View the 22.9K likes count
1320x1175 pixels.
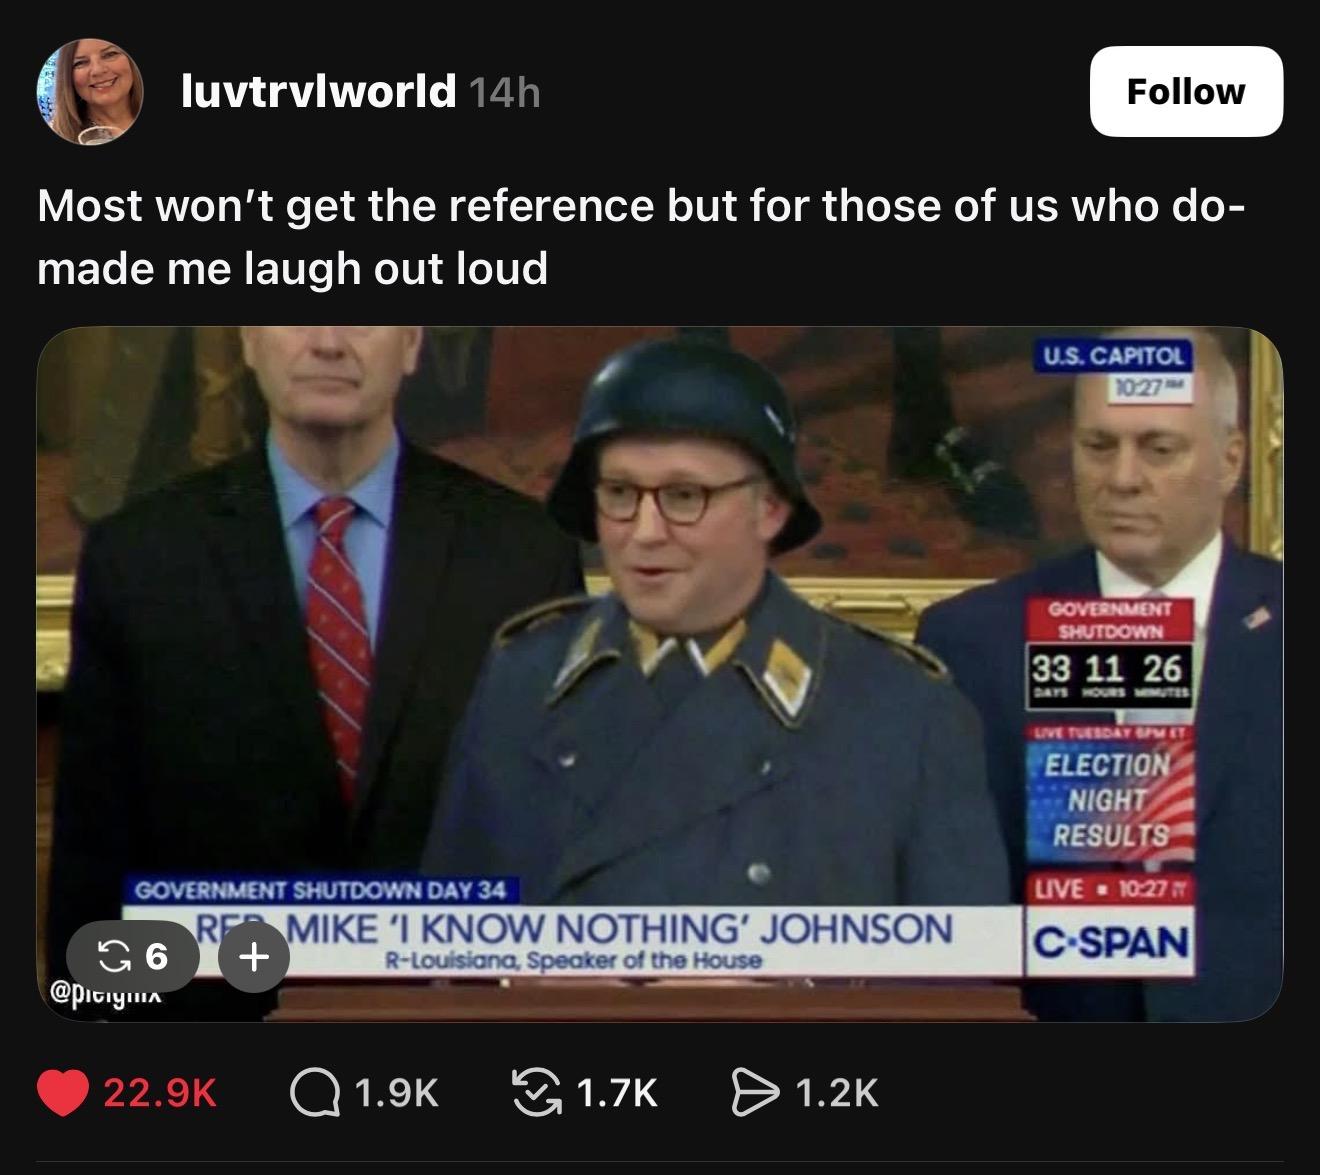tap(160, 1093)
